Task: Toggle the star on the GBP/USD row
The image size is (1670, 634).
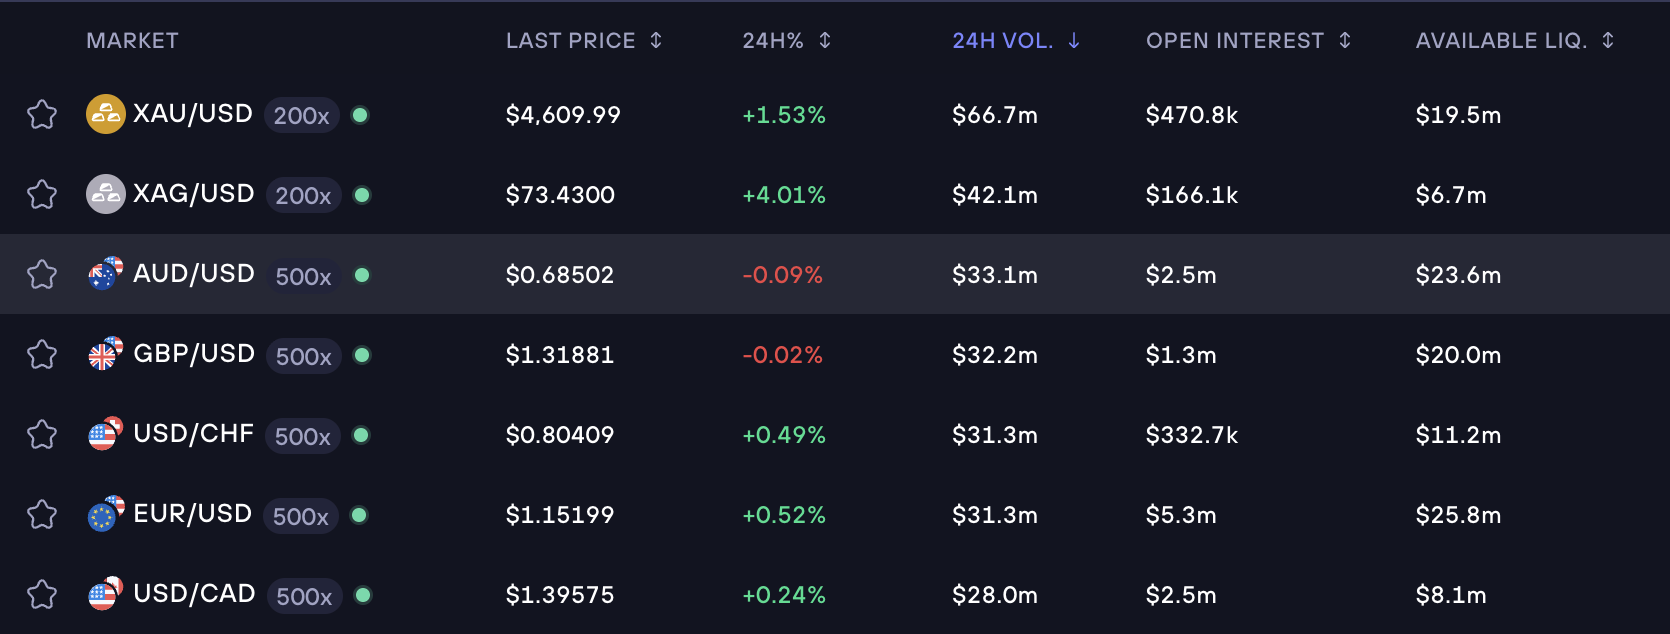Action: tap(42, 354)
